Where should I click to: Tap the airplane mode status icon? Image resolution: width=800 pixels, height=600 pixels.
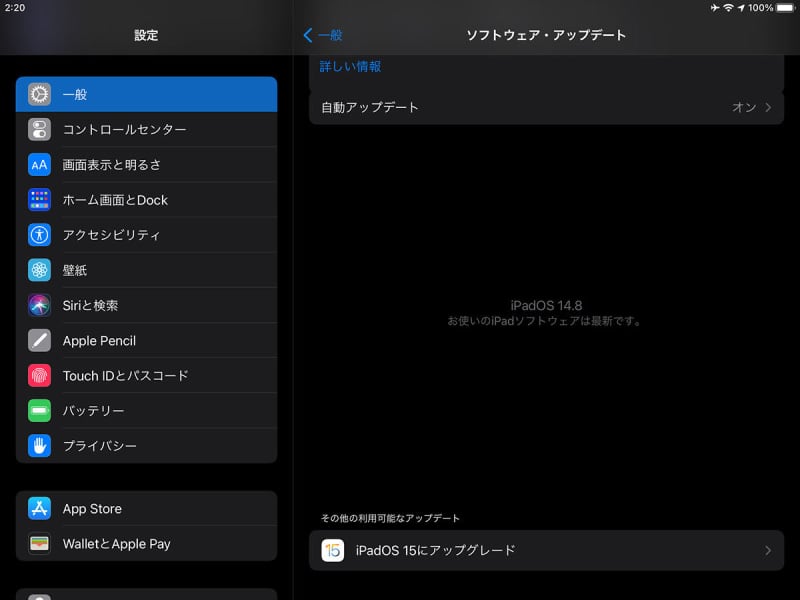coord(715,8)
